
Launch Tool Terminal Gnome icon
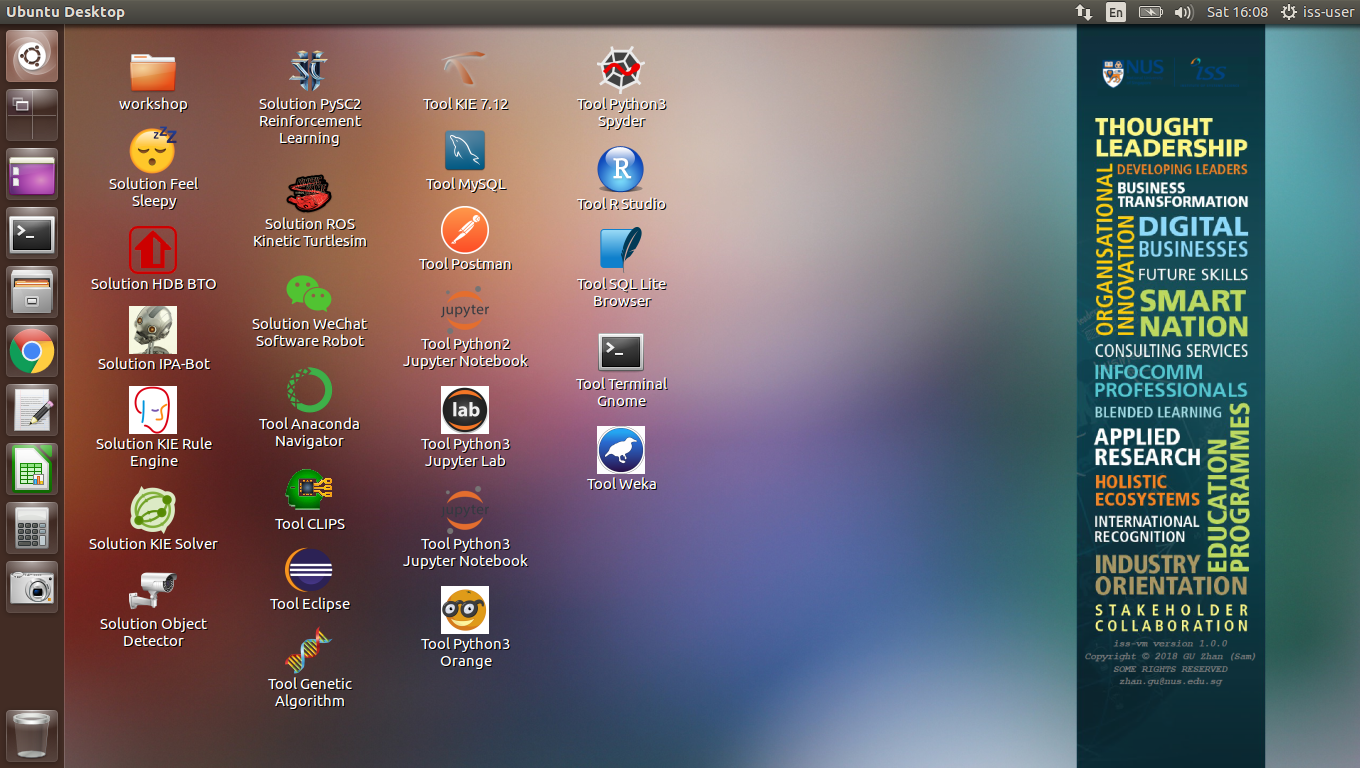(621, 352)
